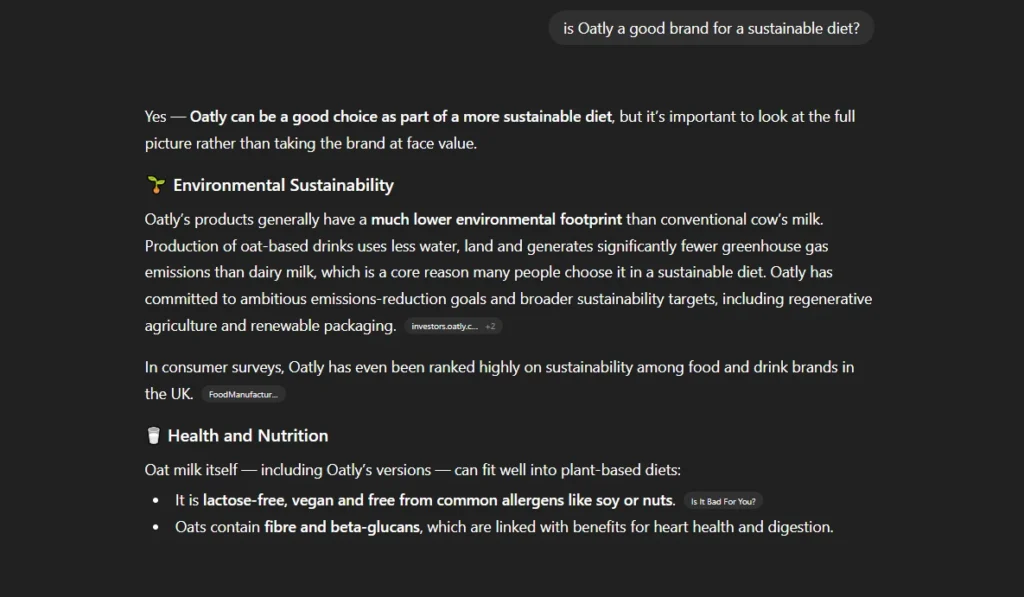Click the bullet point beside lactose-free claim
The image size is (1024, 597).
click(154, 499)
